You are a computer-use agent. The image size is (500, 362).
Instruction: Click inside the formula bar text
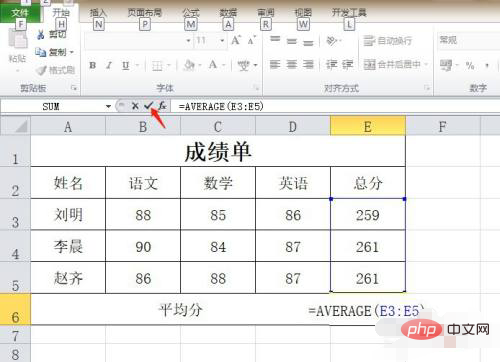click(x=221, y=106)
